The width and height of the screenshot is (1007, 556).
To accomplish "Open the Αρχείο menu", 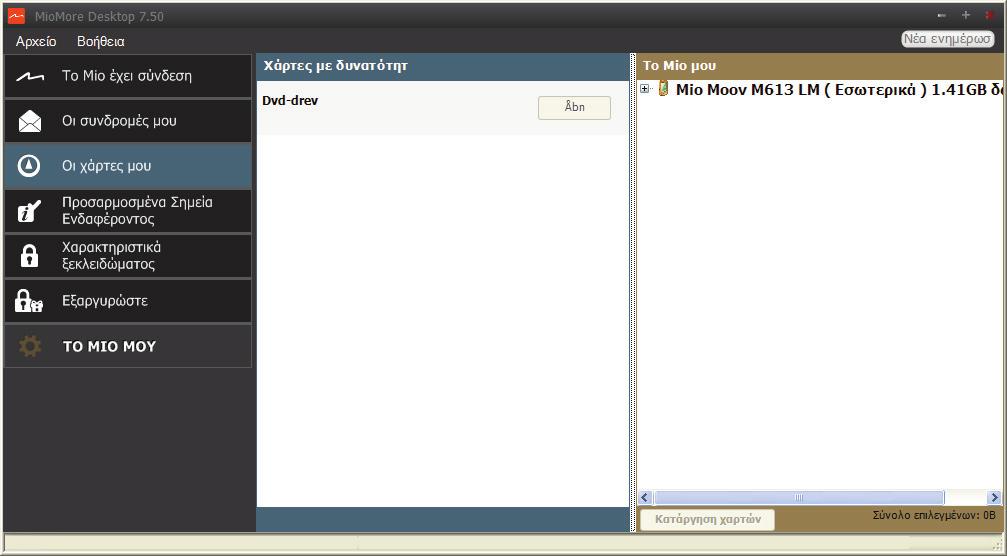I will [36, 42].
